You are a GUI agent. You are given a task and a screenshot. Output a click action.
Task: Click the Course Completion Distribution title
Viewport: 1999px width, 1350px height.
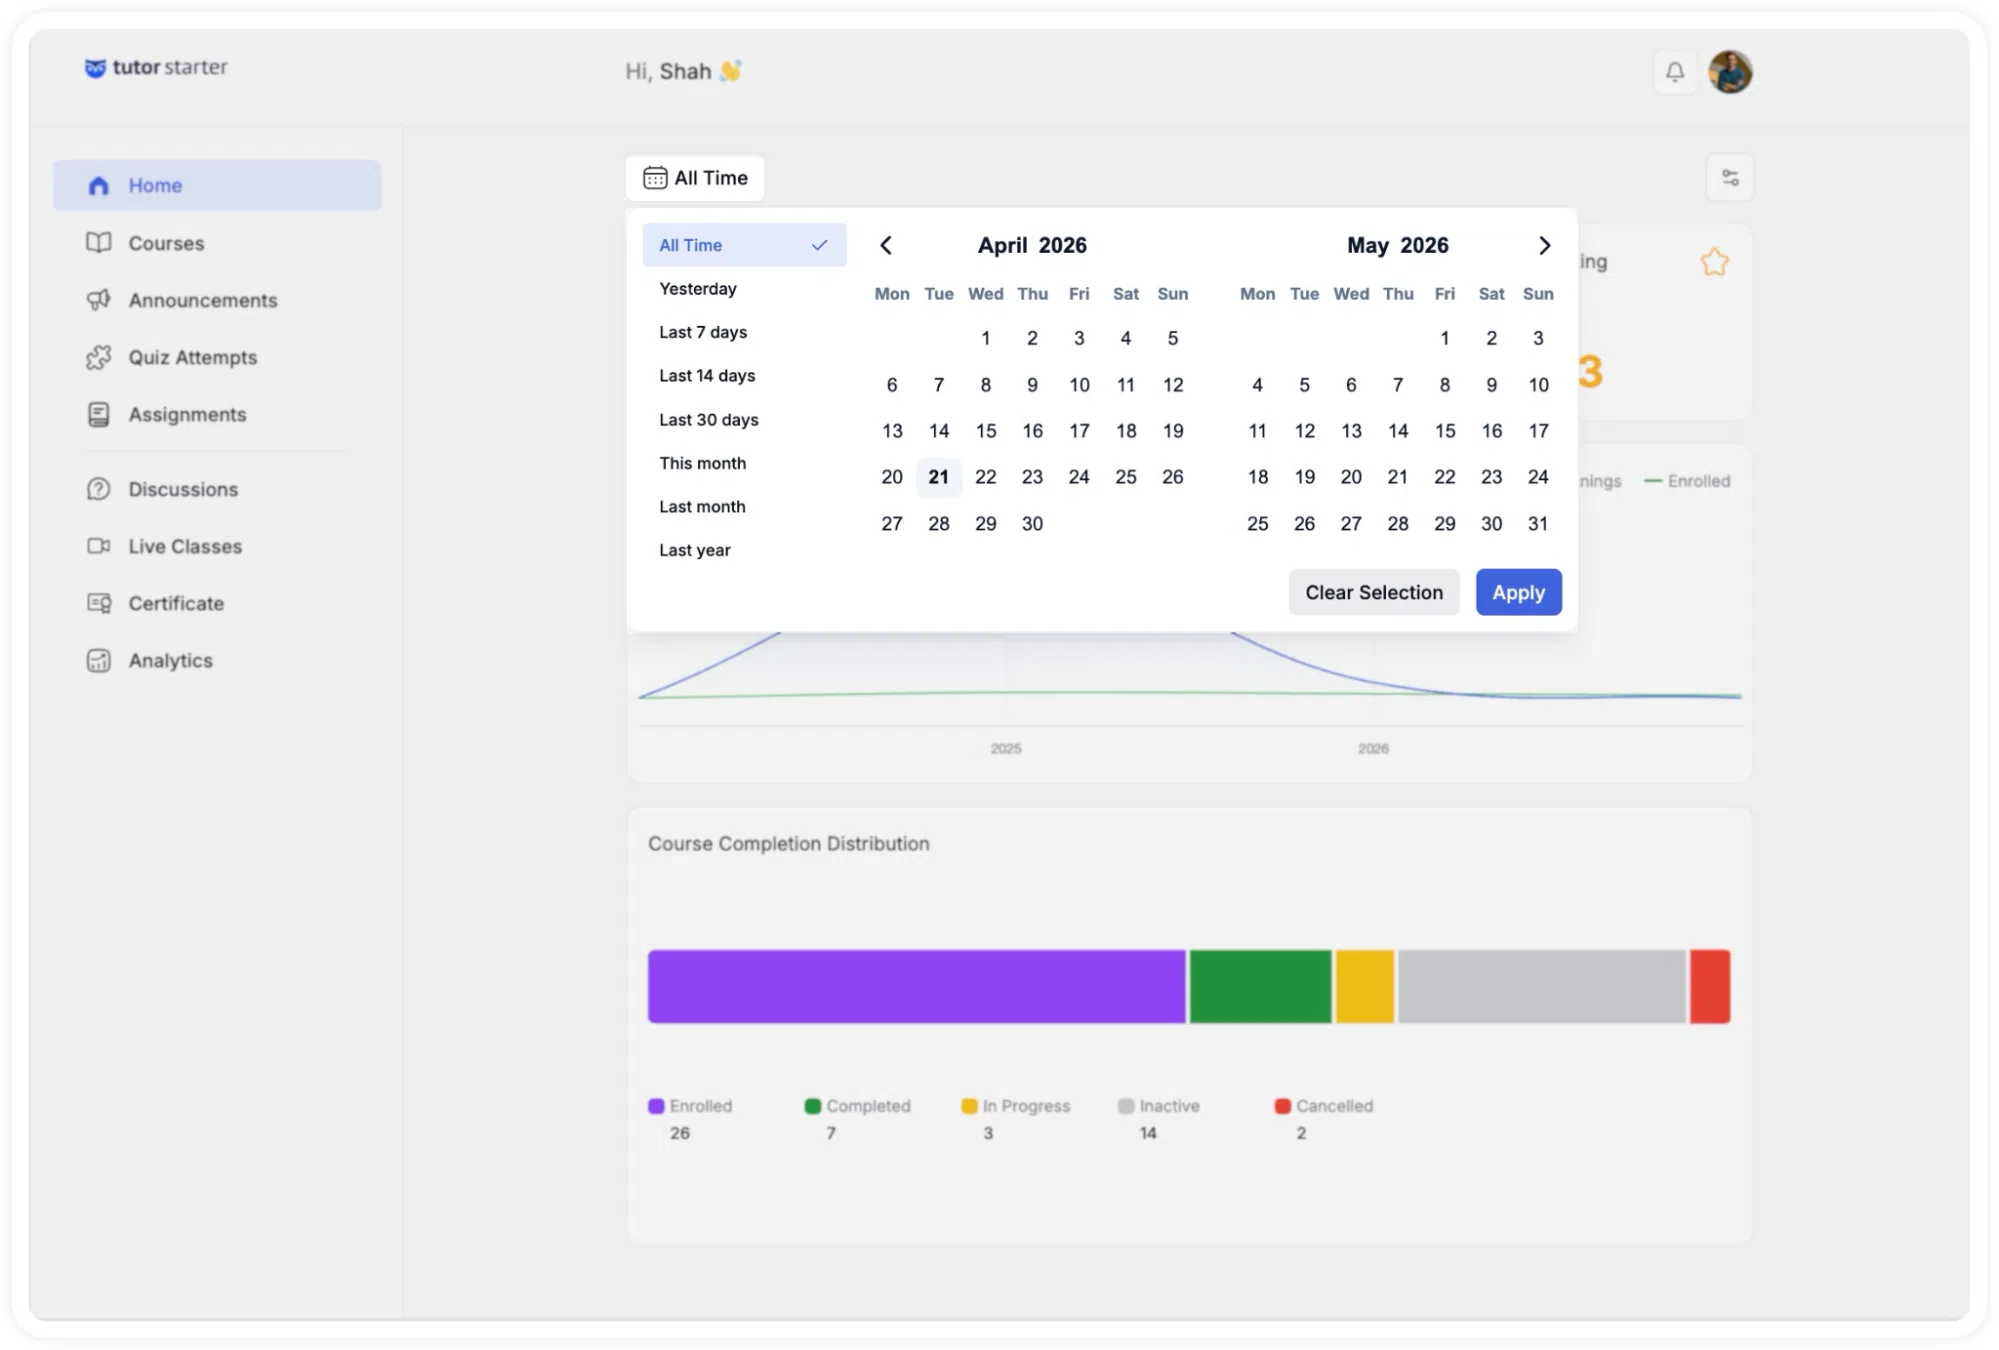(788, 843)
